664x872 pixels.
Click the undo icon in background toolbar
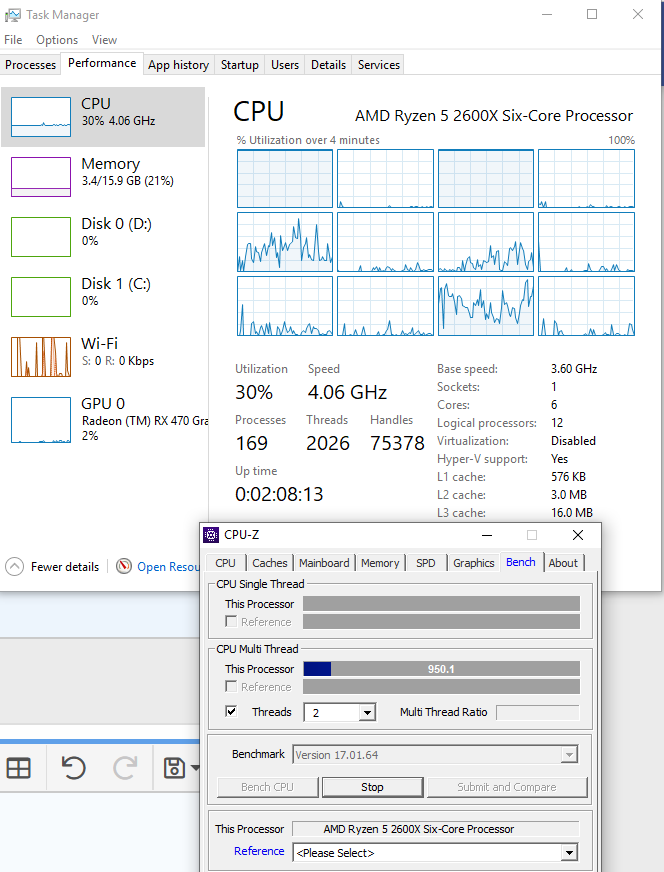click(73, 769)
